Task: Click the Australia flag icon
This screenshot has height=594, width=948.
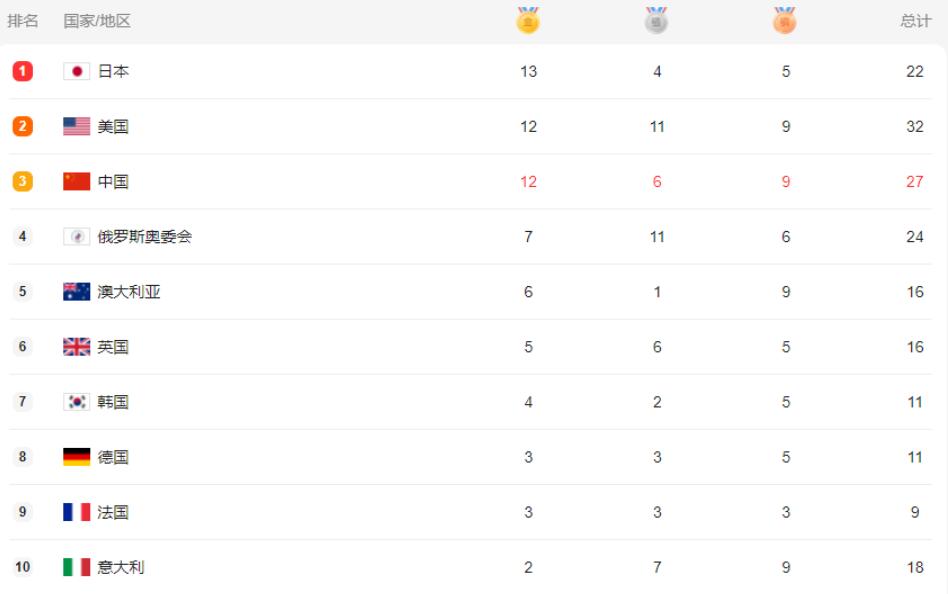Action: pos(77,292)
